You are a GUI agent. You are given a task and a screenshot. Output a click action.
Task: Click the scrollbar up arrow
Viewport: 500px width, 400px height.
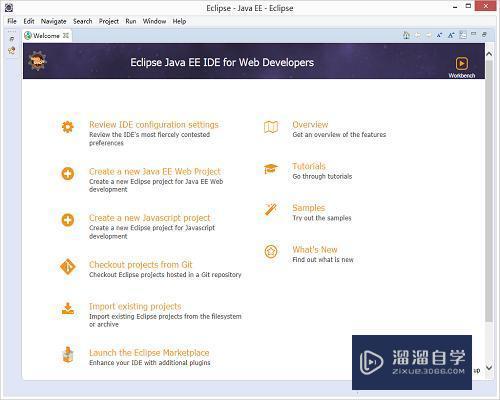click(489, 53)
